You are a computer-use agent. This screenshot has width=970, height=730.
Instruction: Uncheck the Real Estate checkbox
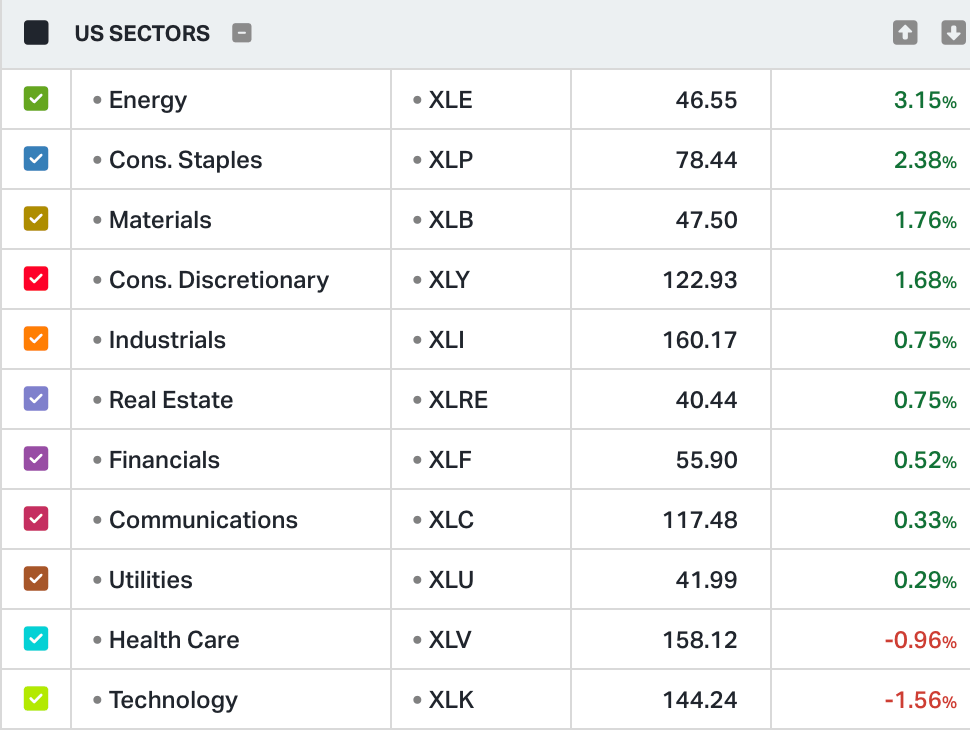point(36,399)
